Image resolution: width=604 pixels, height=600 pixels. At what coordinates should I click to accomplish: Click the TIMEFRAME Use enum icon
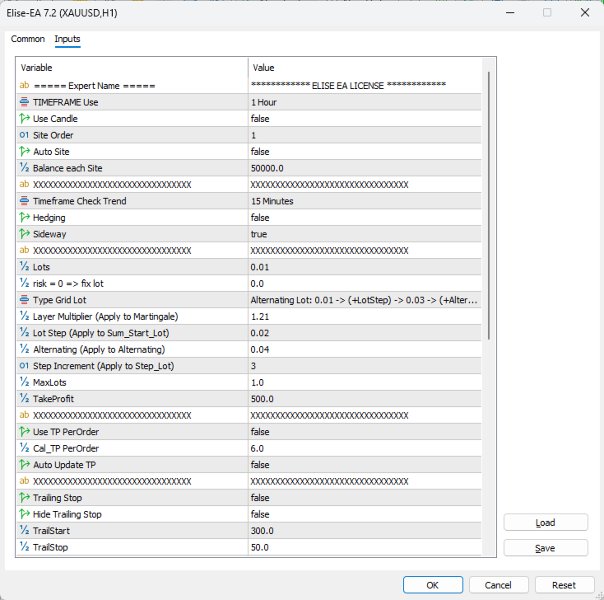(24, 102)
